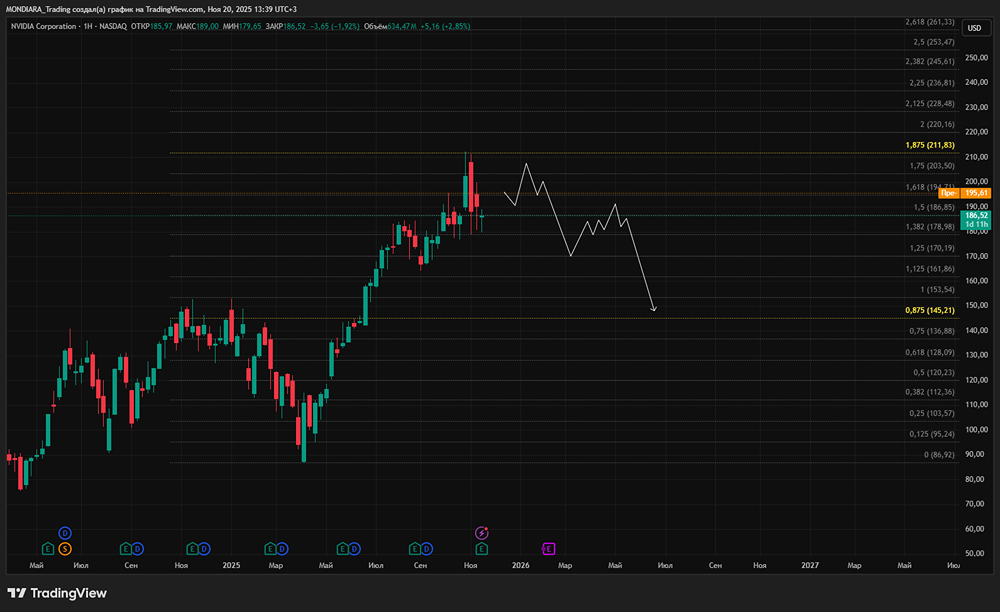1000x612 pixels.
Task: Click the leftmost green earnings 'E' marker
Action: click(x=47, y=548)
